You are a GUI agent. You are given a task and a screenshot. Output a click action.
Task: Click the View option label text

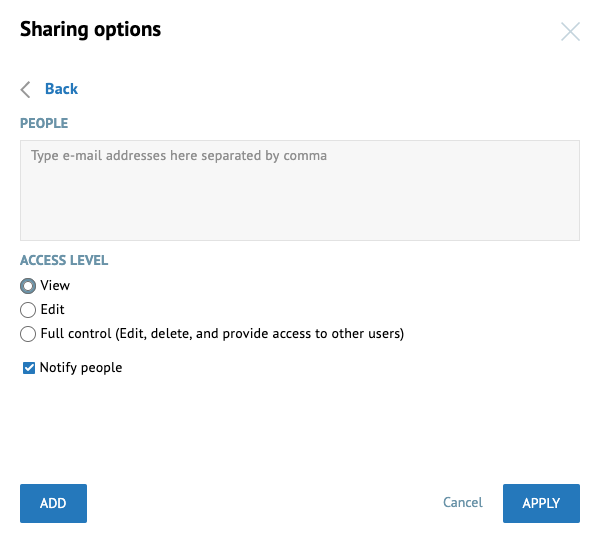click(55, 285)
